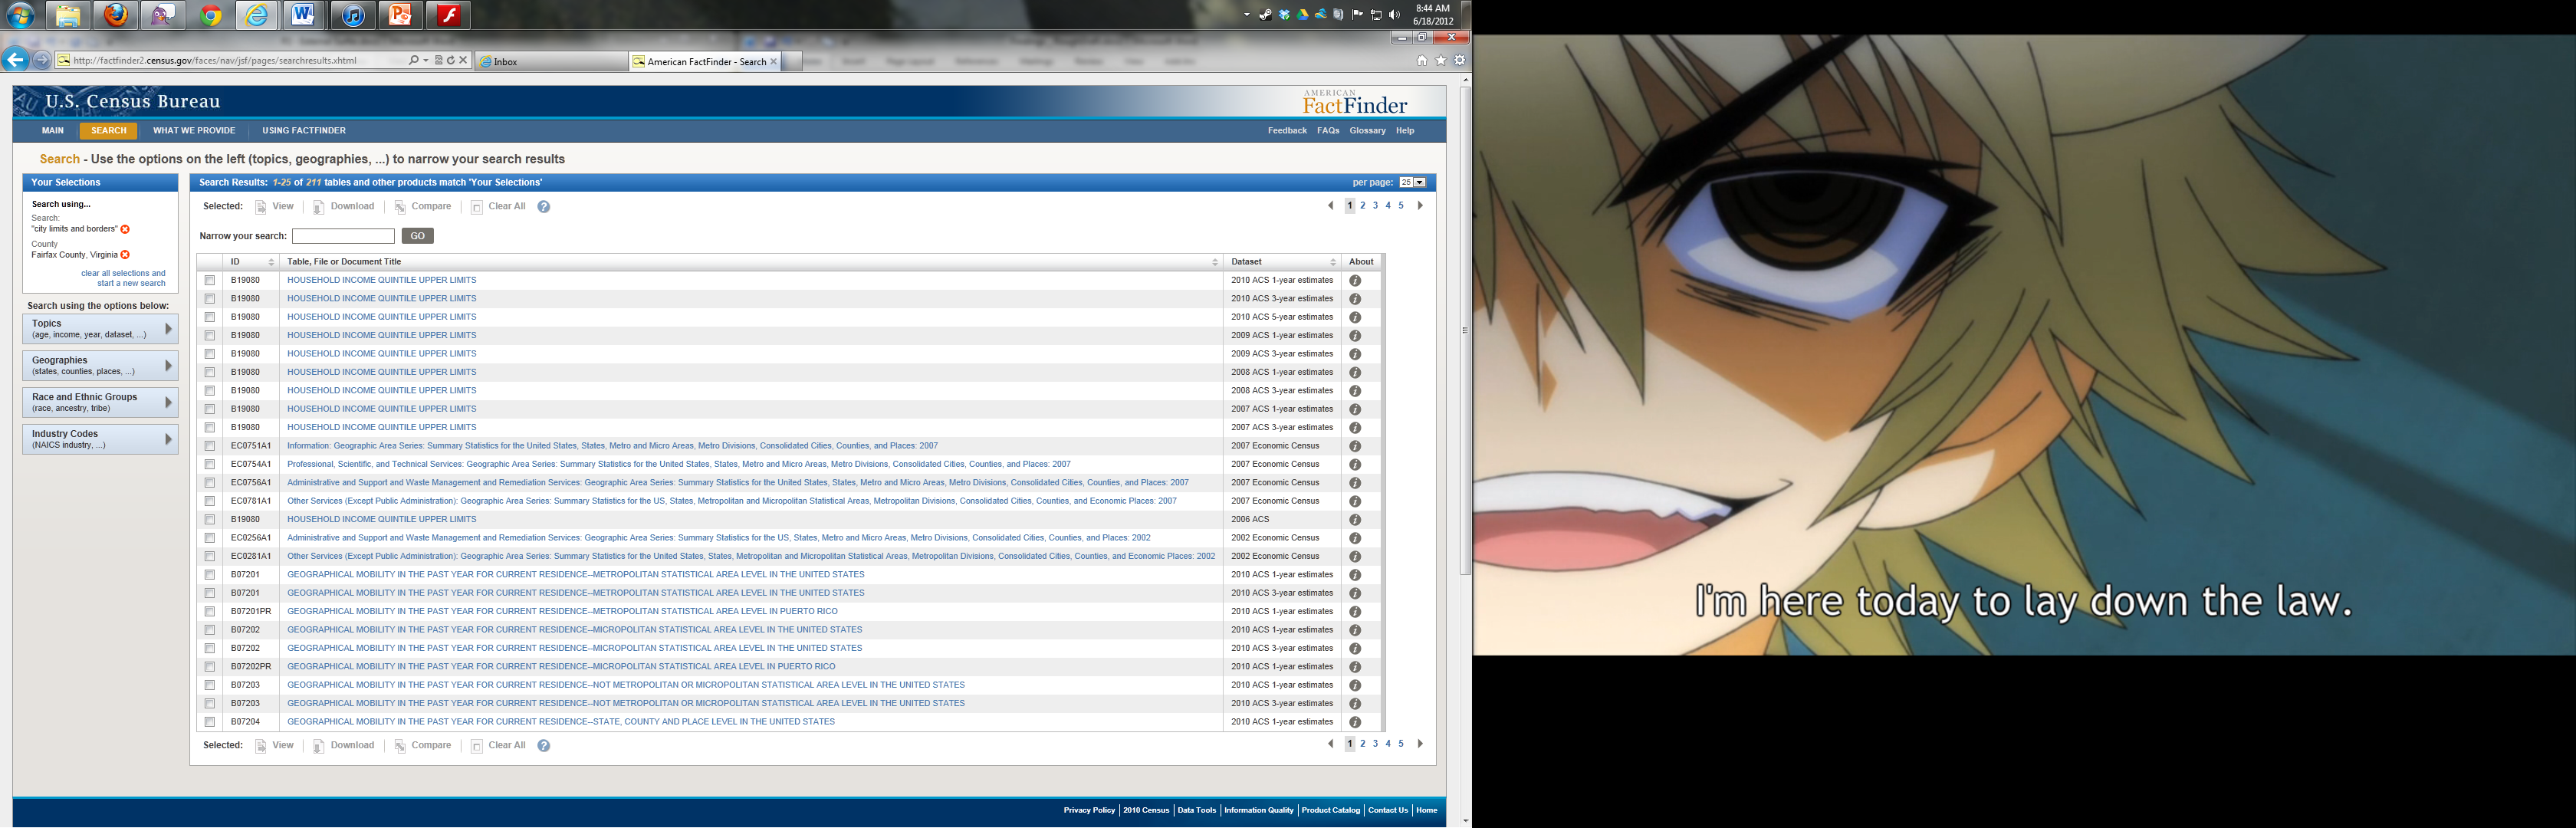Check the first B19080 result checkbox

tap(210, 281)
